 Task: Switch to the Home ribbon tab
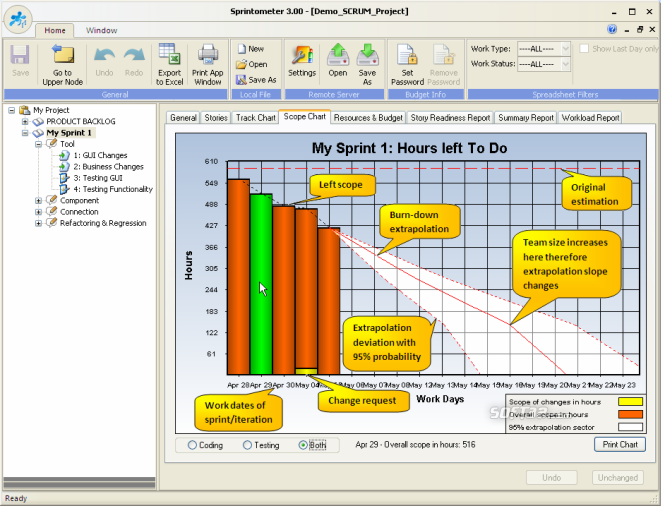tap(55, 31)
